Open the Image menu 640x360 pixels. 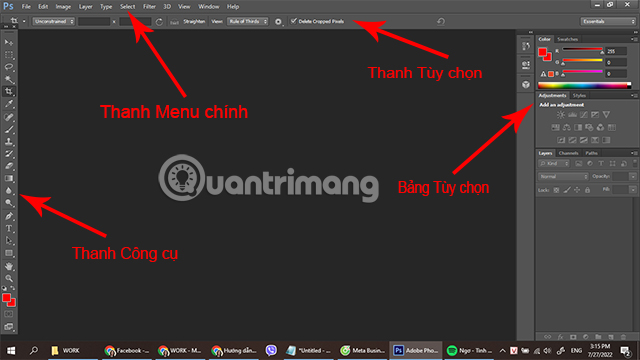[63, 7]
